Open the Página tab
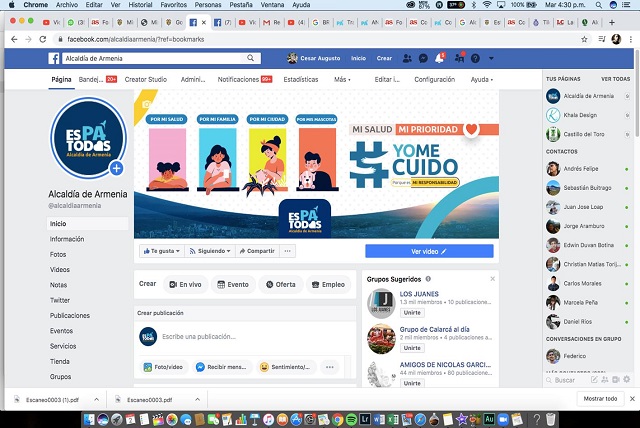640x428 pixels. [x=61, y=80]
